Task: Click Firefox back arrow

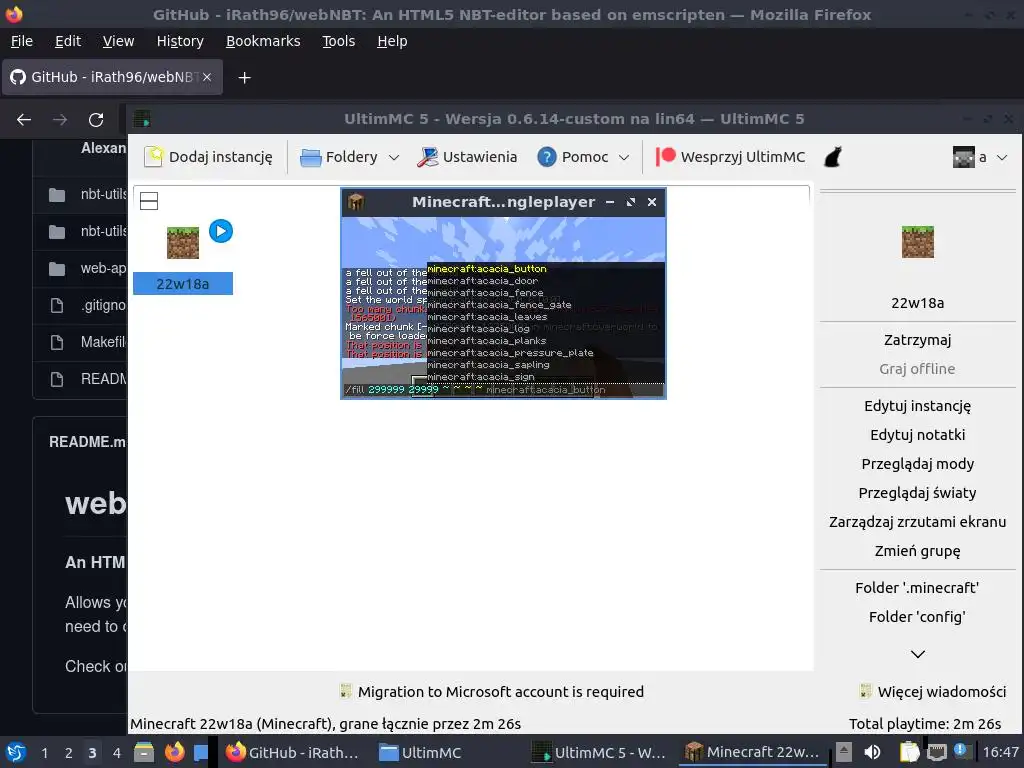Action: (x=24, y=120)
